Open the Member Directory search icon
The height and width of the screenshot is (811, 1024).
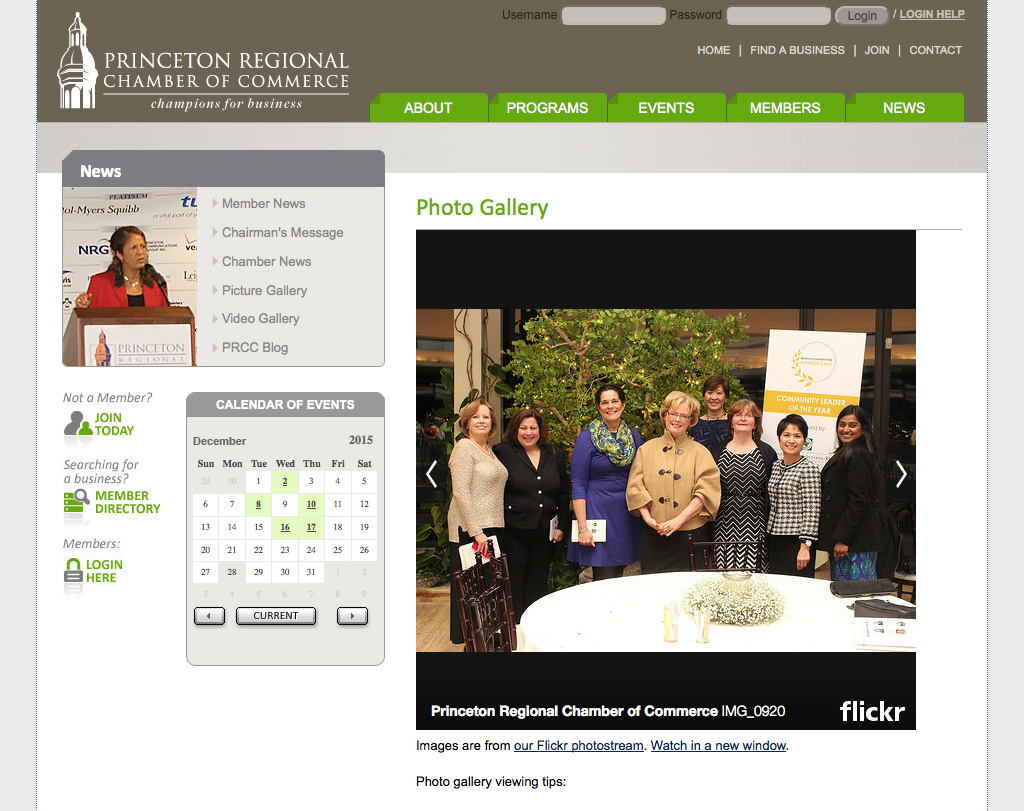click(76, 502)
